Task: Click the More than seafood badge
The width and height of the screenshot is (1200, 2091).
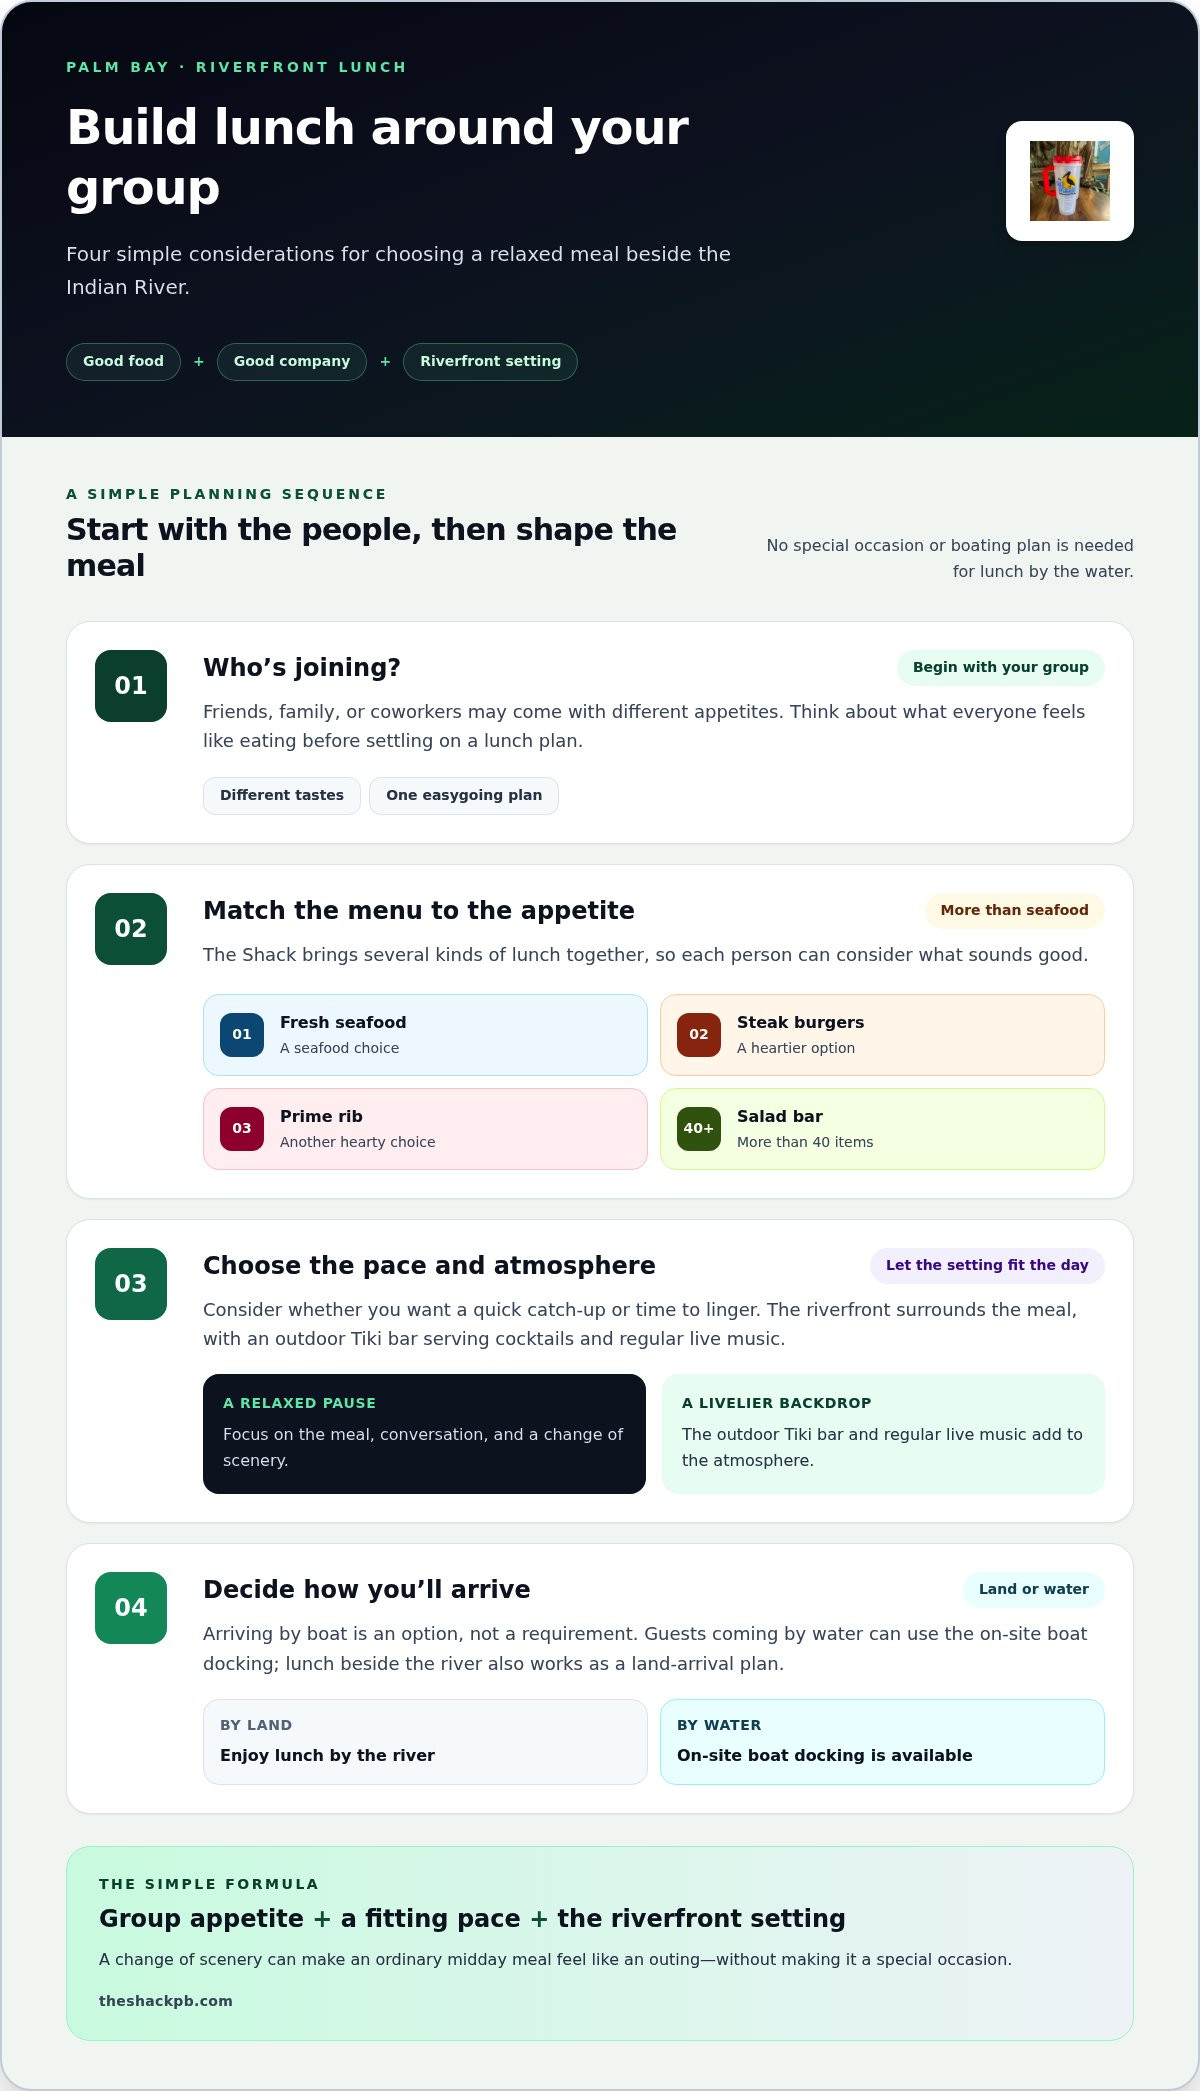Action: (x=1014, y=911)
